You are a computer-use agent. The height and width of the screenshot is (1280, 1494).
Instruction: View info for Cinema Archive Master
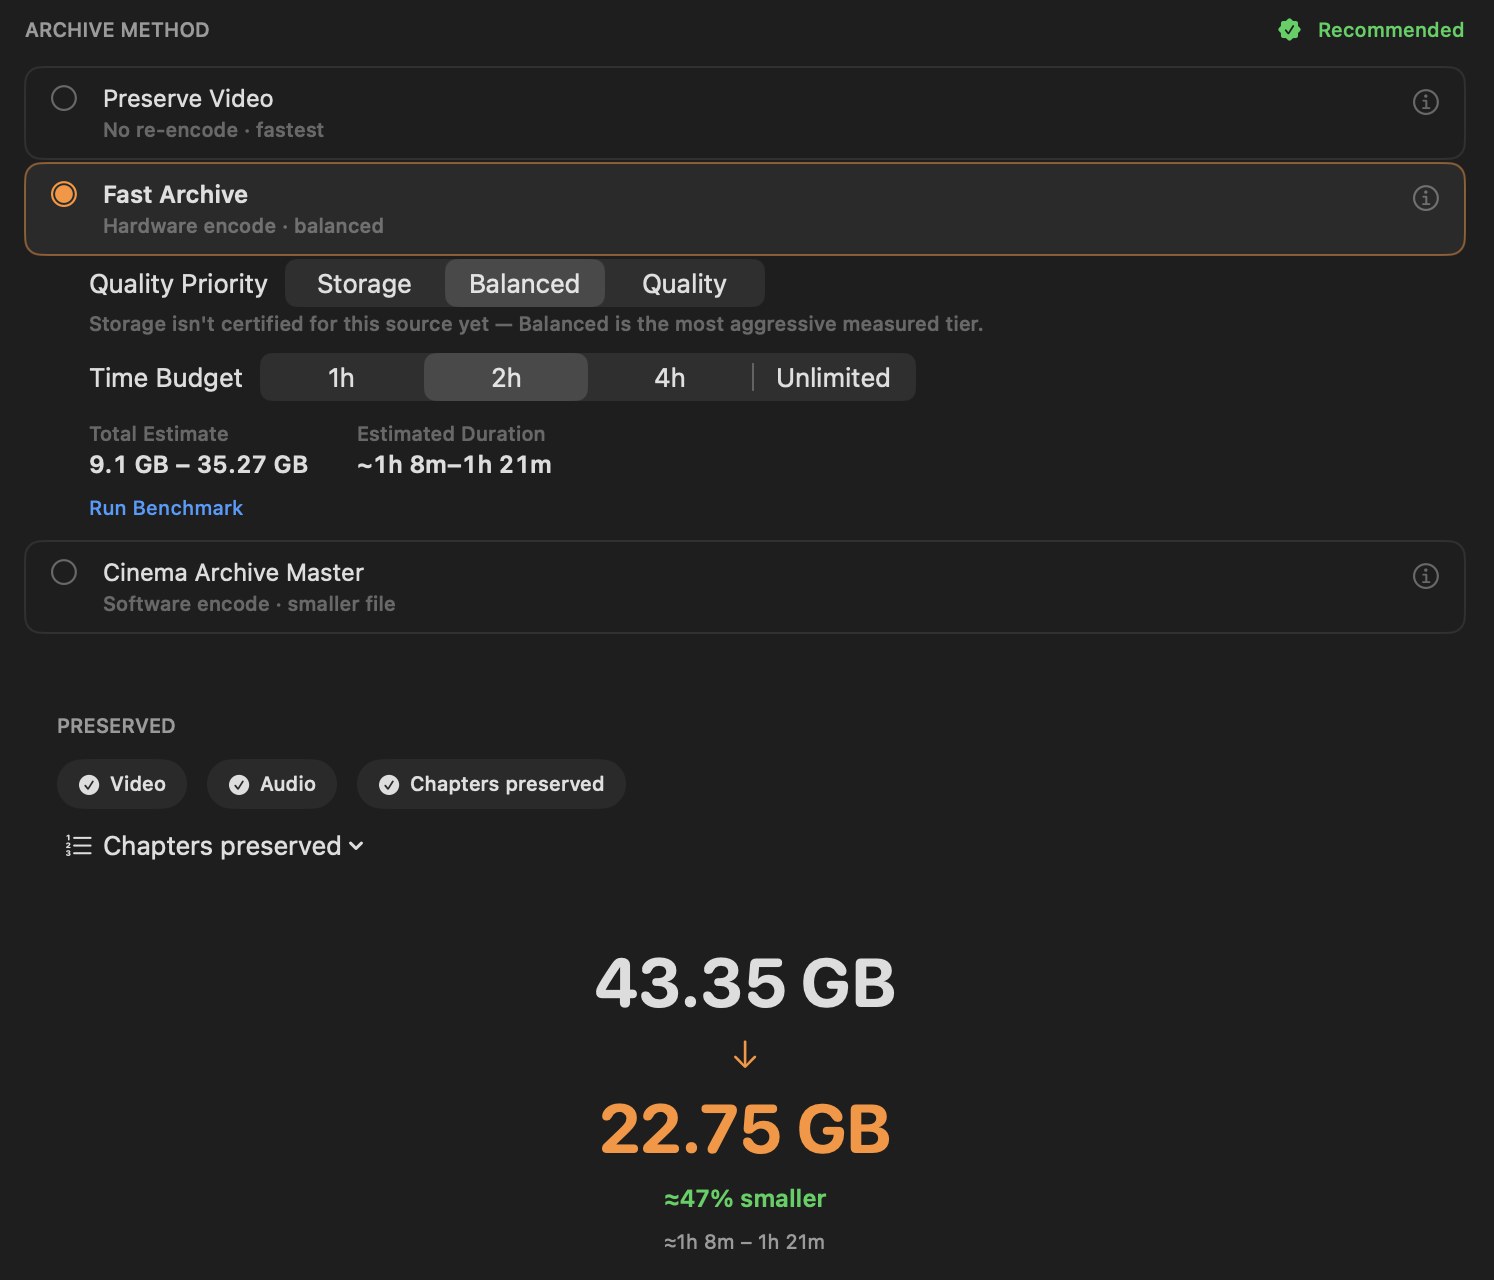coord(1425,576)
